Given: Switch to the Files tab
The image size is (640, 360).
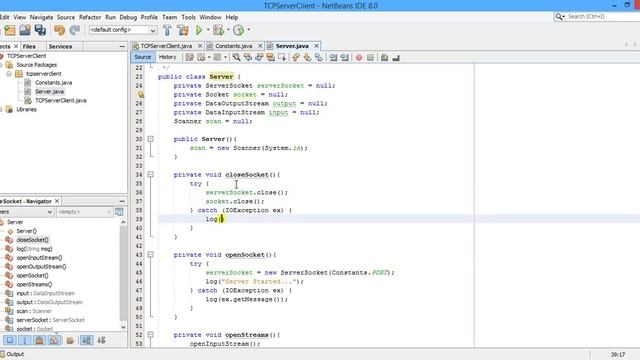Looking at the screenshot, I should pyautogui.click(x=29, y=47).
